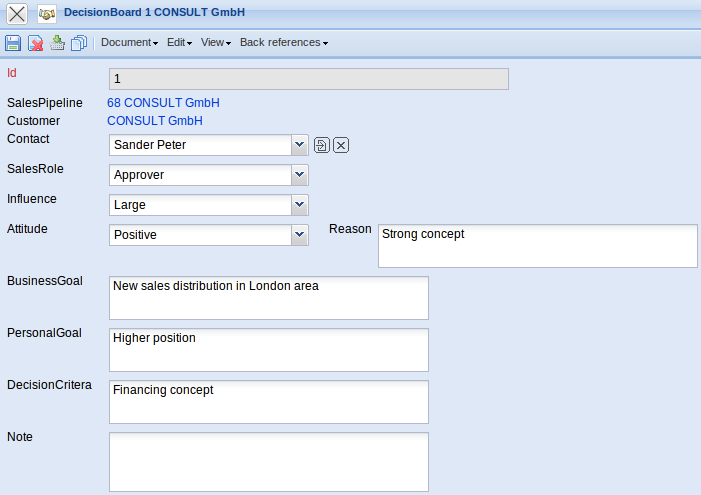
Task: Open the SalesRole dropdown
Action: point(299,175)
